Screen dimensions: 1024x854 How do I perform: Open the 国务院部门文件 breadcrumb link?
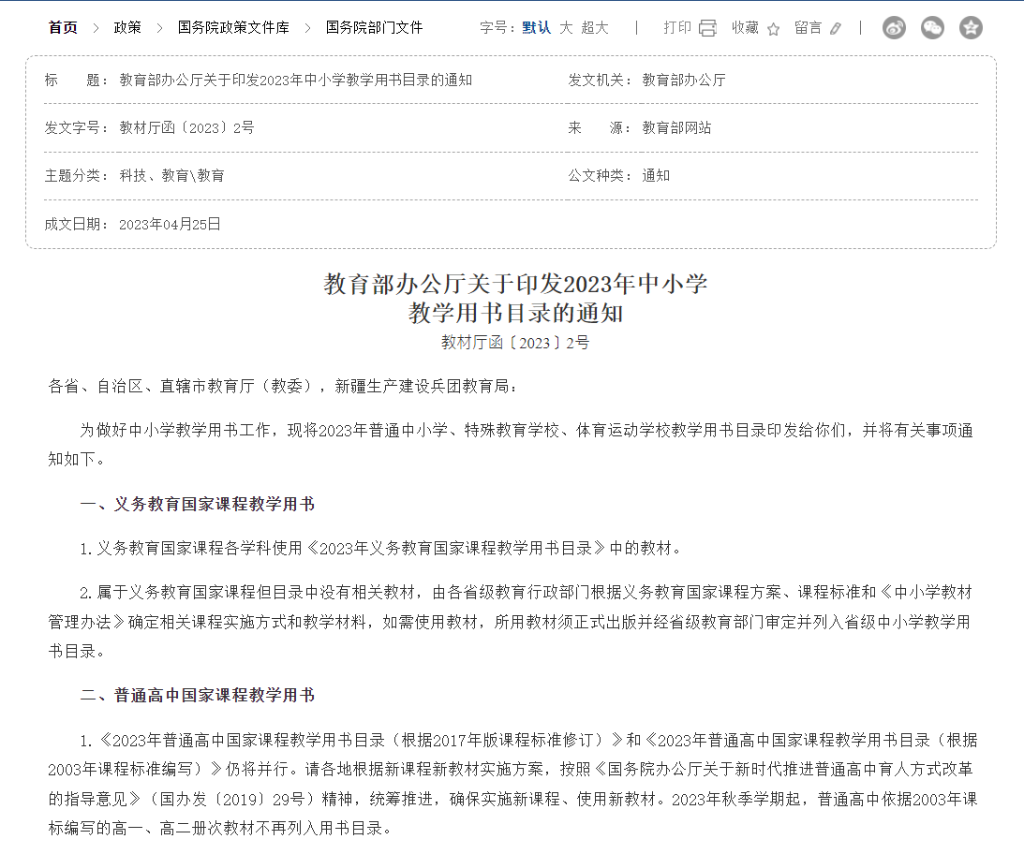pyautogui.click(x=372, y=28)
